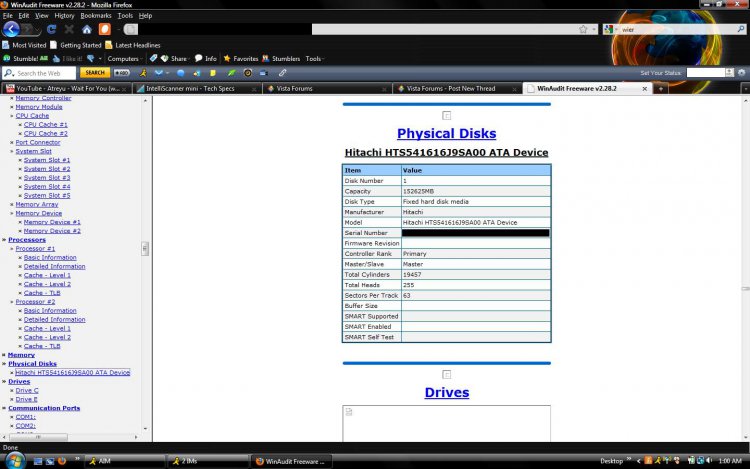The height and width of the screenshot is (469, 750).
Task: Click the mail envelope toolbar icon
Action: point(159,73)
